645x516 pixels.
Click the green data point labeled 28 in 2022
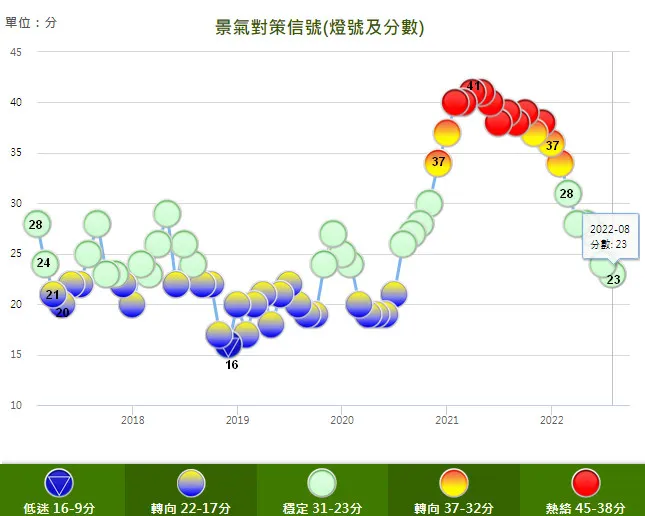pos(568,193)
